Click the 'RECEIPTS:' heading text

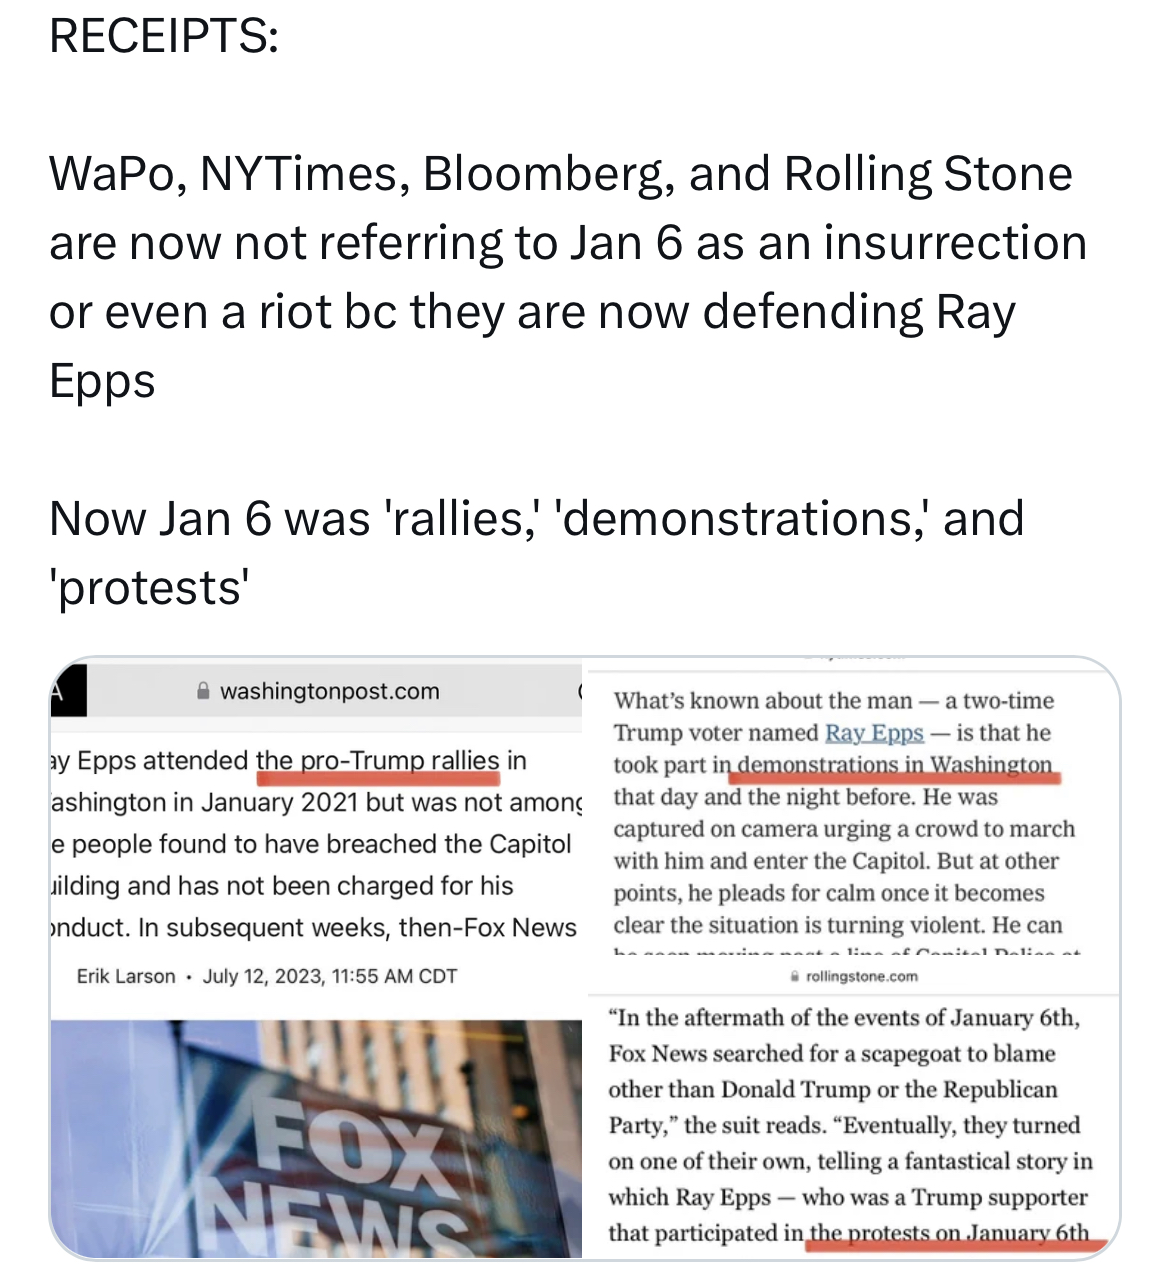pyautogui.click(x=164, y=37)
